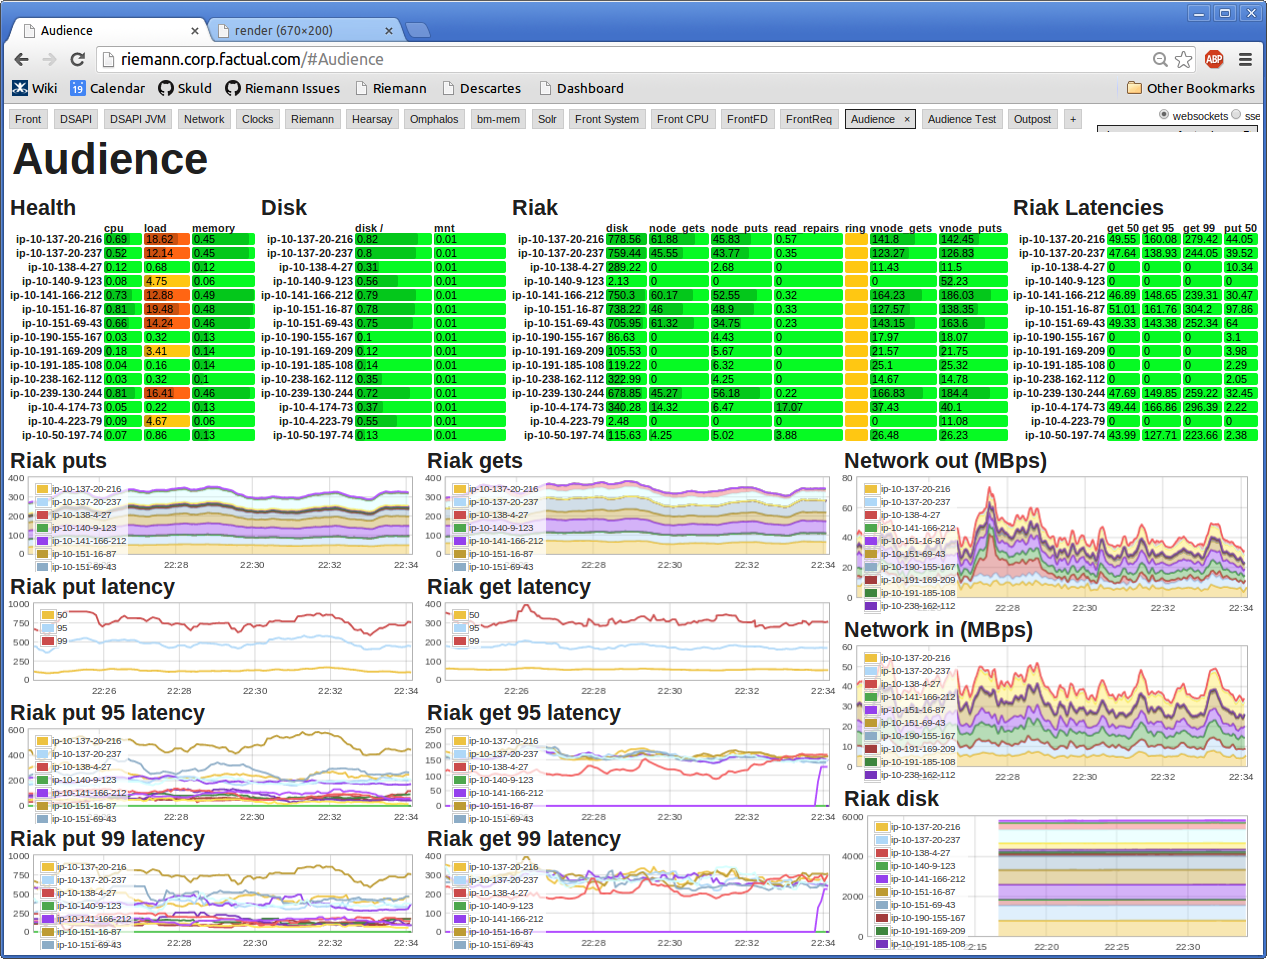This screenshot has height=959, width=1267.
Task: Go to the Hearsay dashboard
Action: (x=372, y=119)
